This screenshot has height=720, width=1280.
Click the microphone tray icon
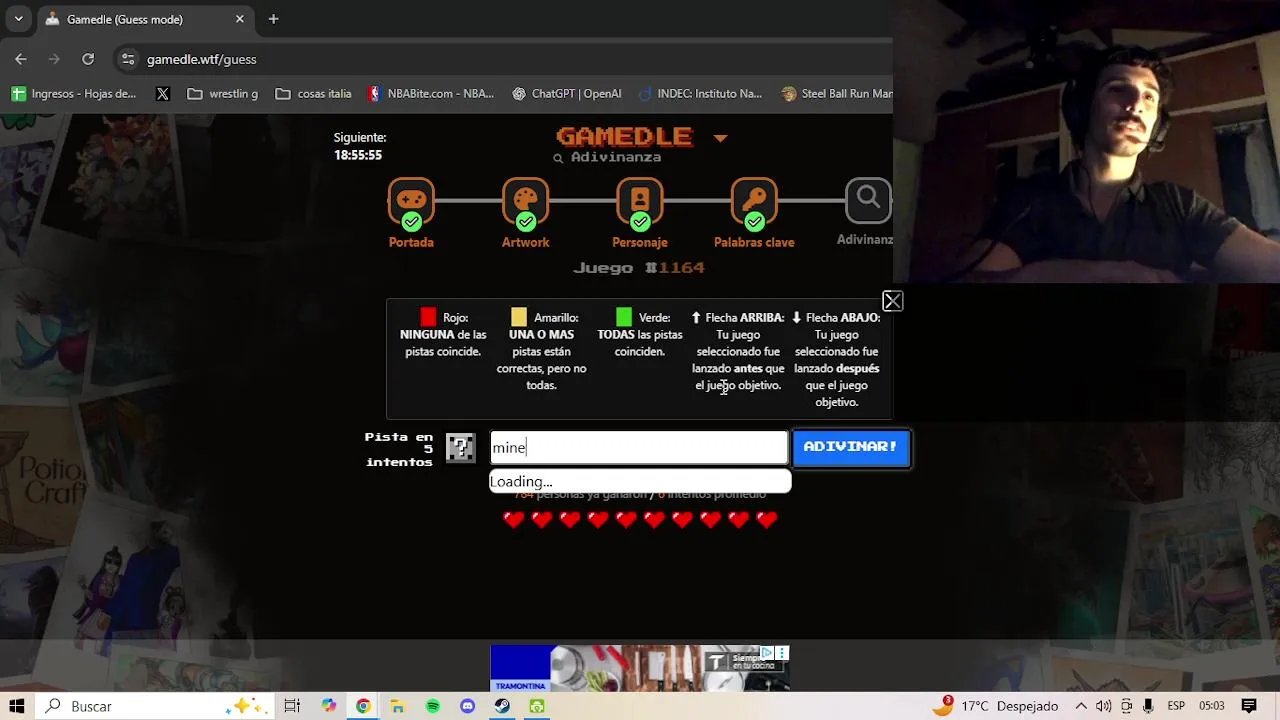(x=1148, y=706)
